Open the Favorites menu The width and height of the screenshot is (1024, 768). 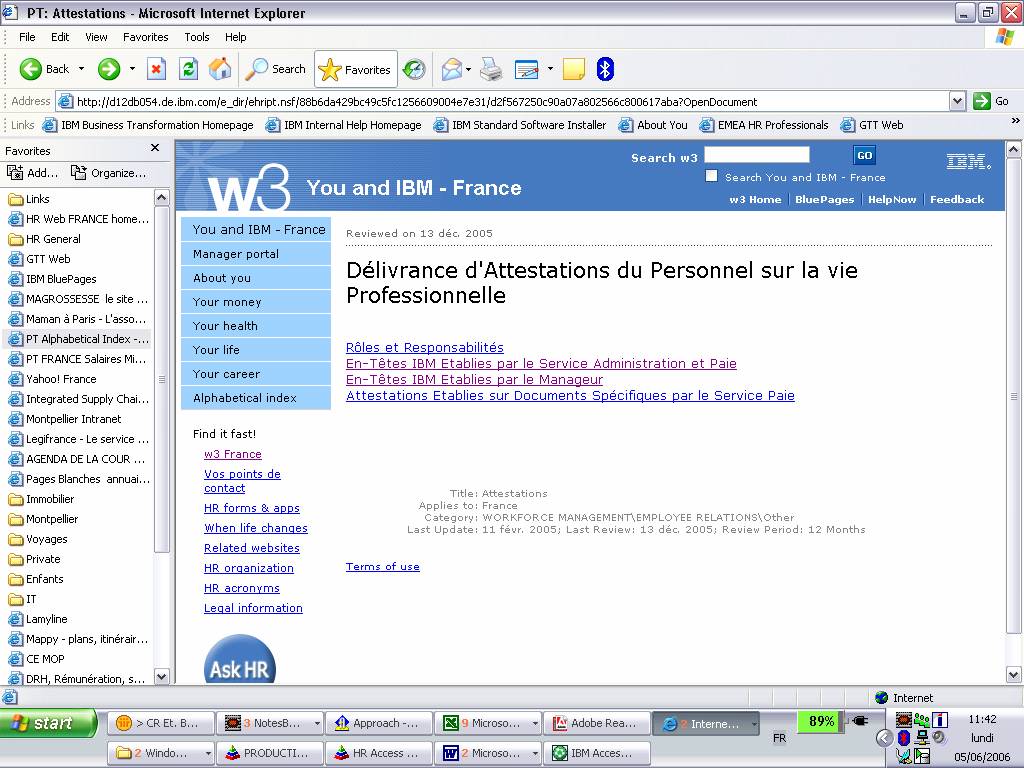[x=145, y=37]
